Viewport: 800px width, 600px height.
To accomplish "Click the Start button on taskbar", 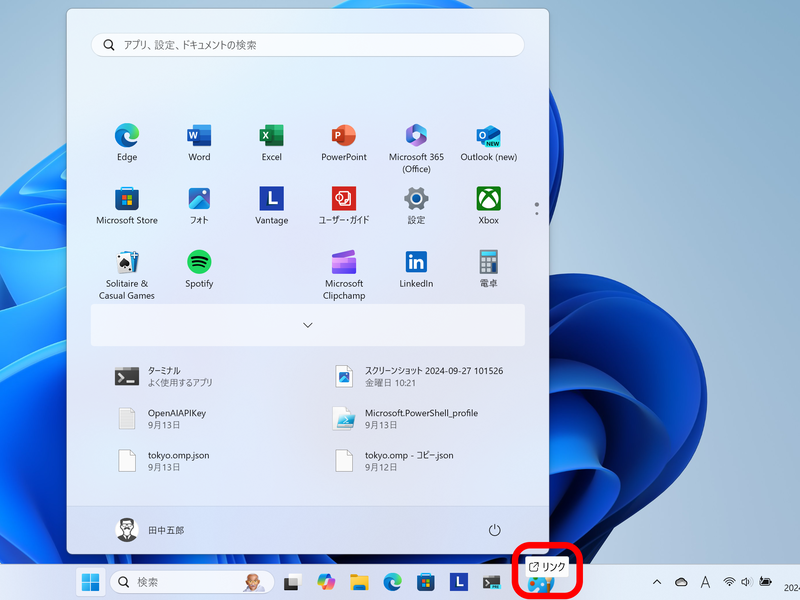I will [x=91, y=582].
